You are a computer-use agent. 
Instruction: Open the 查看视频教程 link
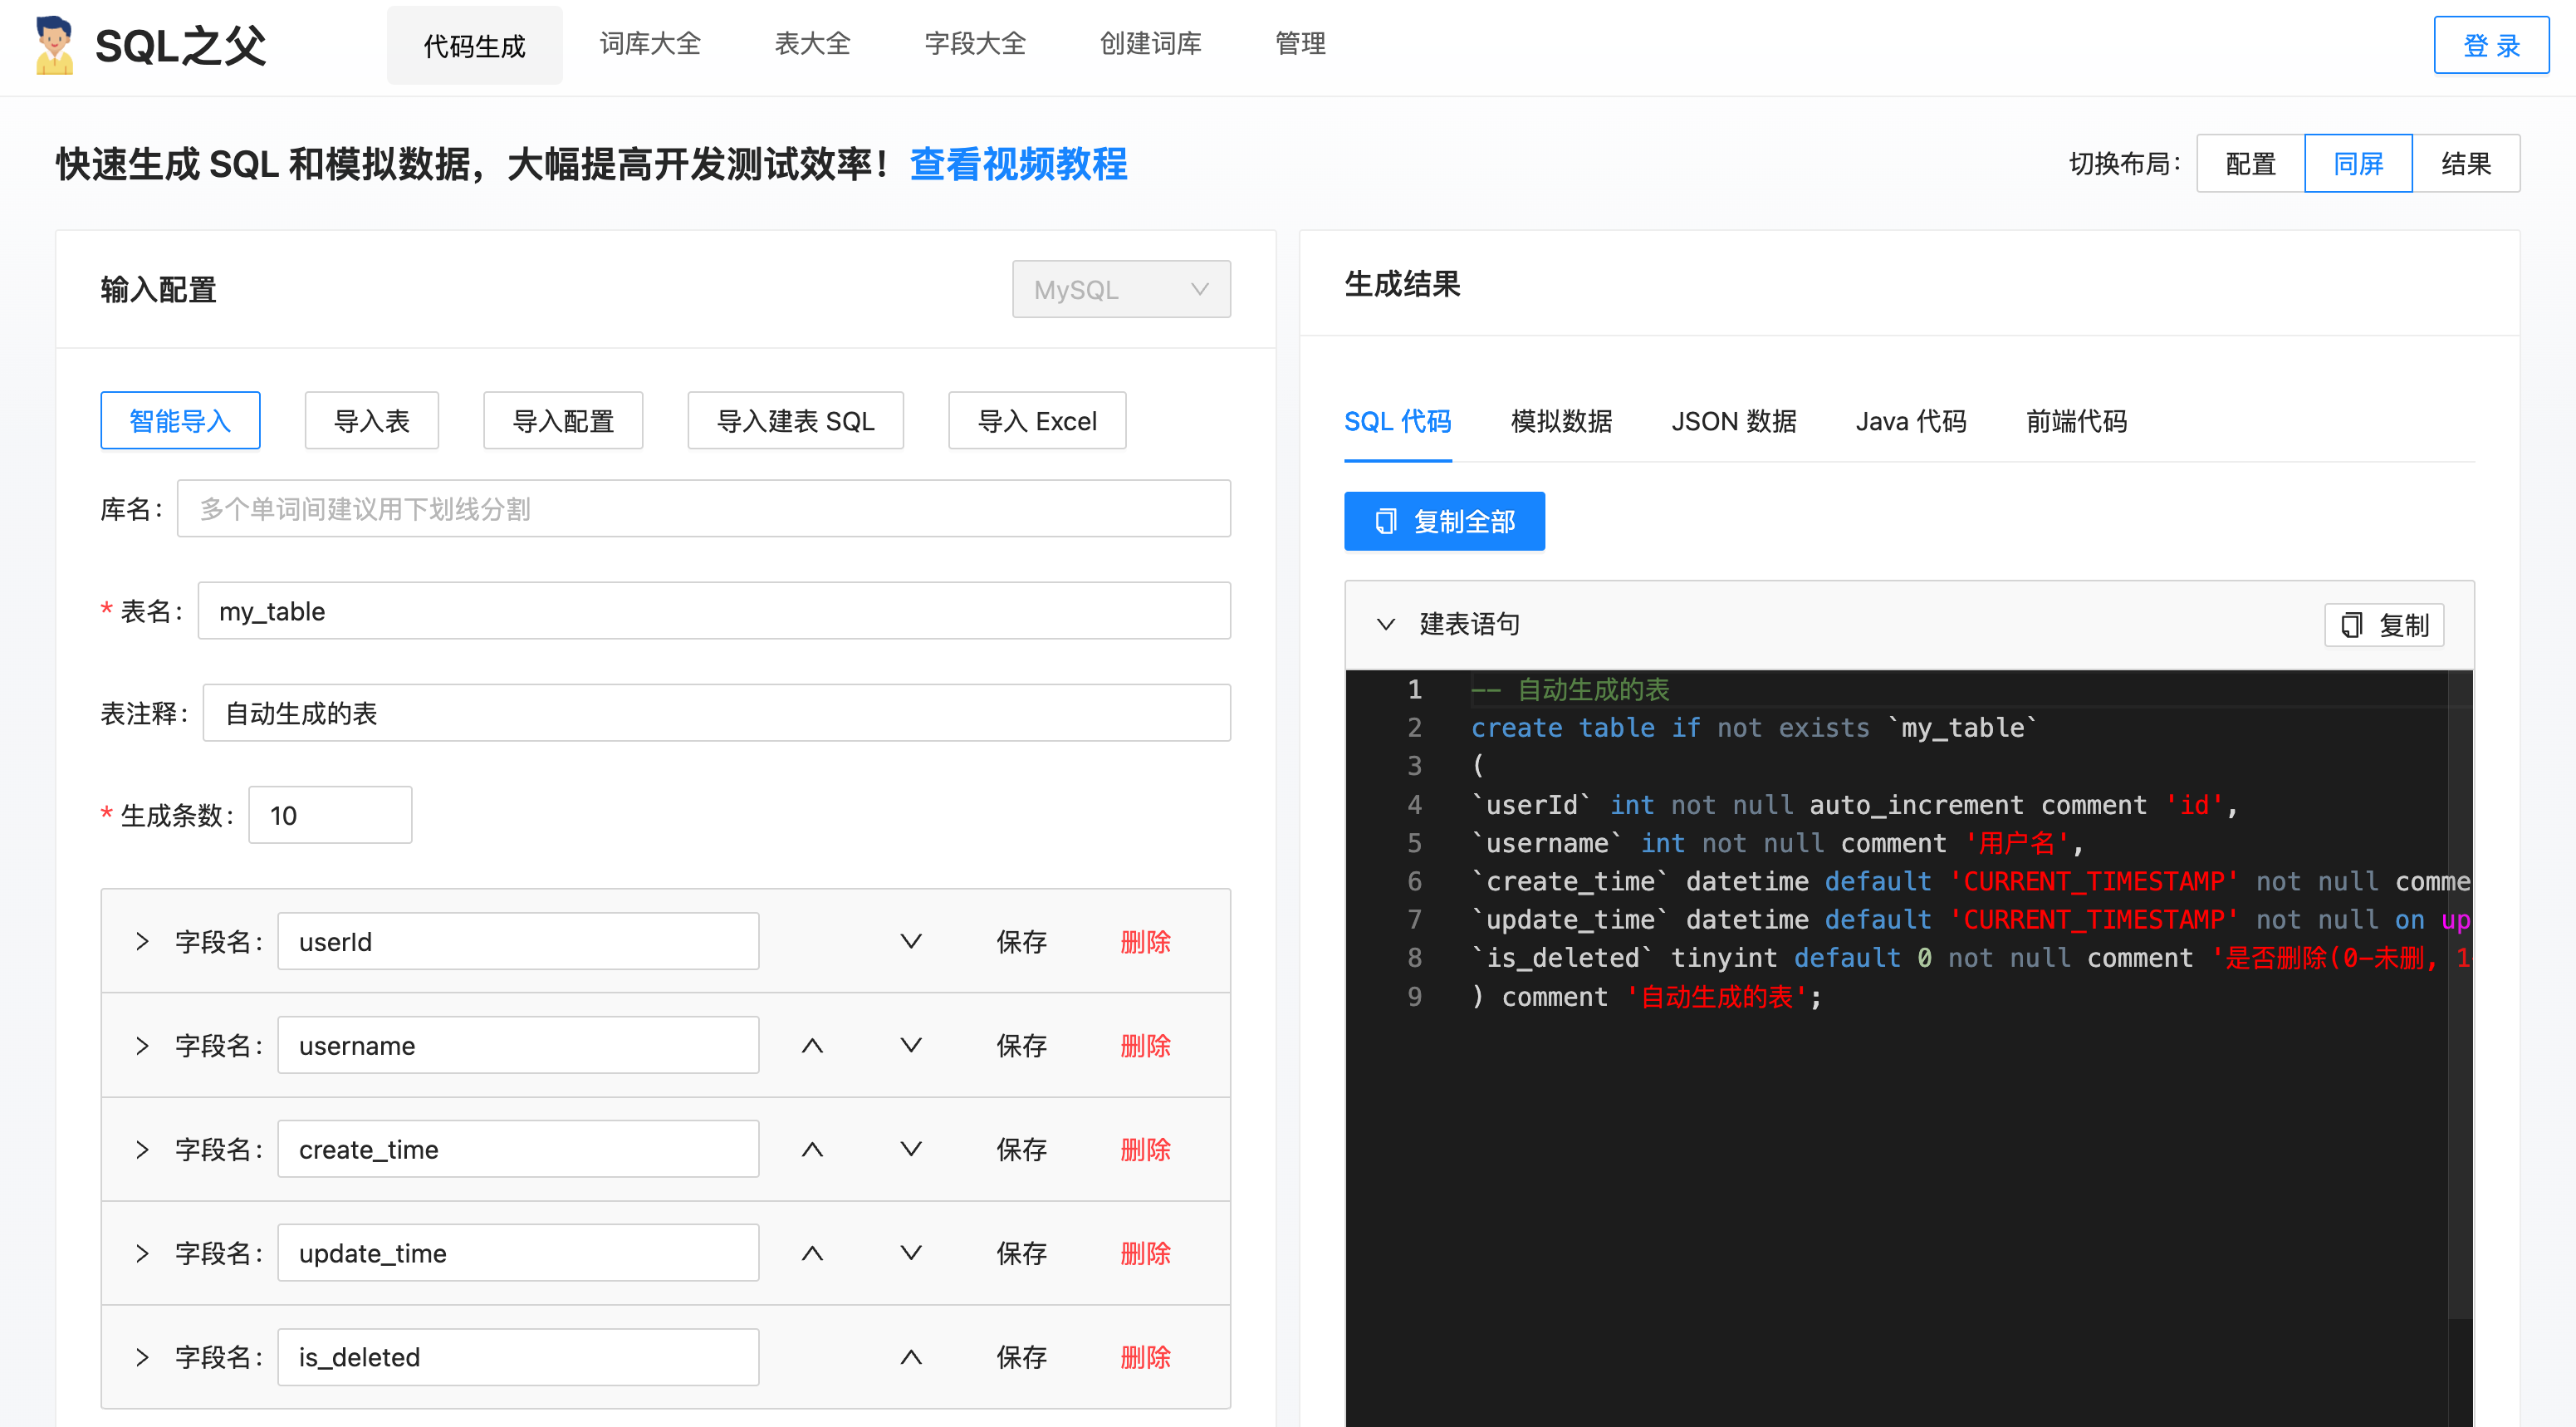point(1018,164)
